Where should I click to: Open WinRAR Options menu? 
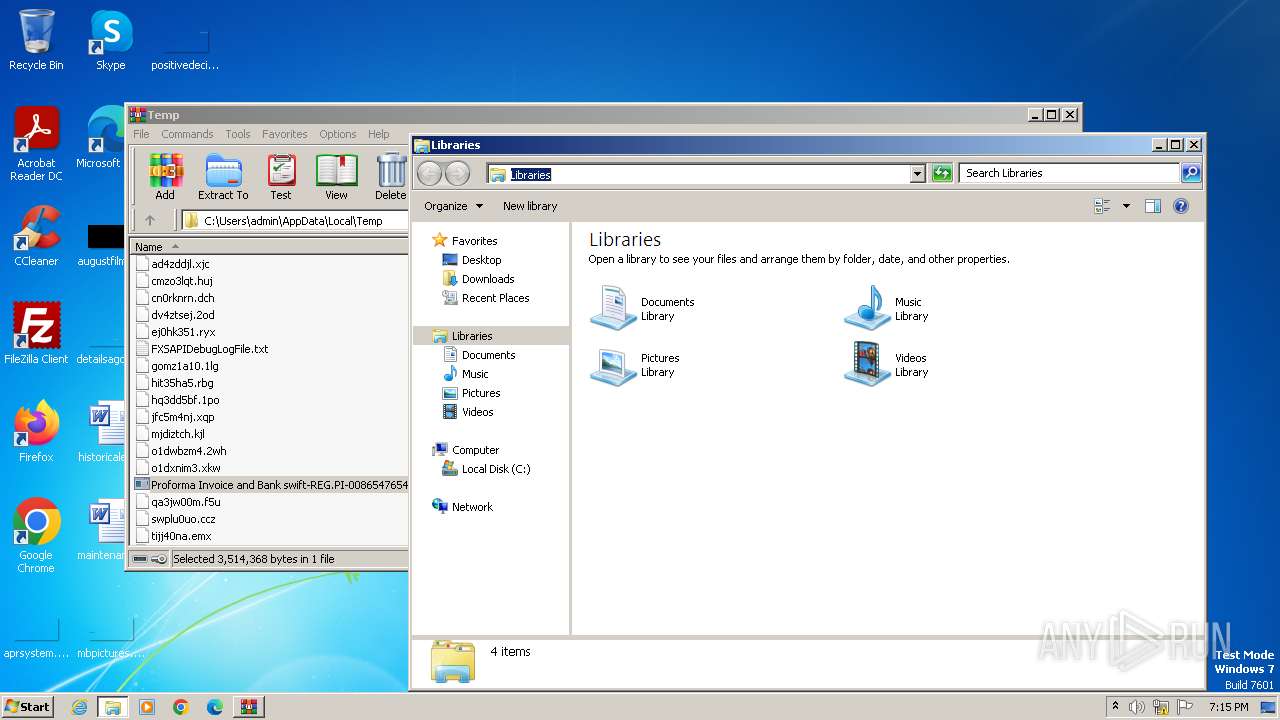pos(338,134)
